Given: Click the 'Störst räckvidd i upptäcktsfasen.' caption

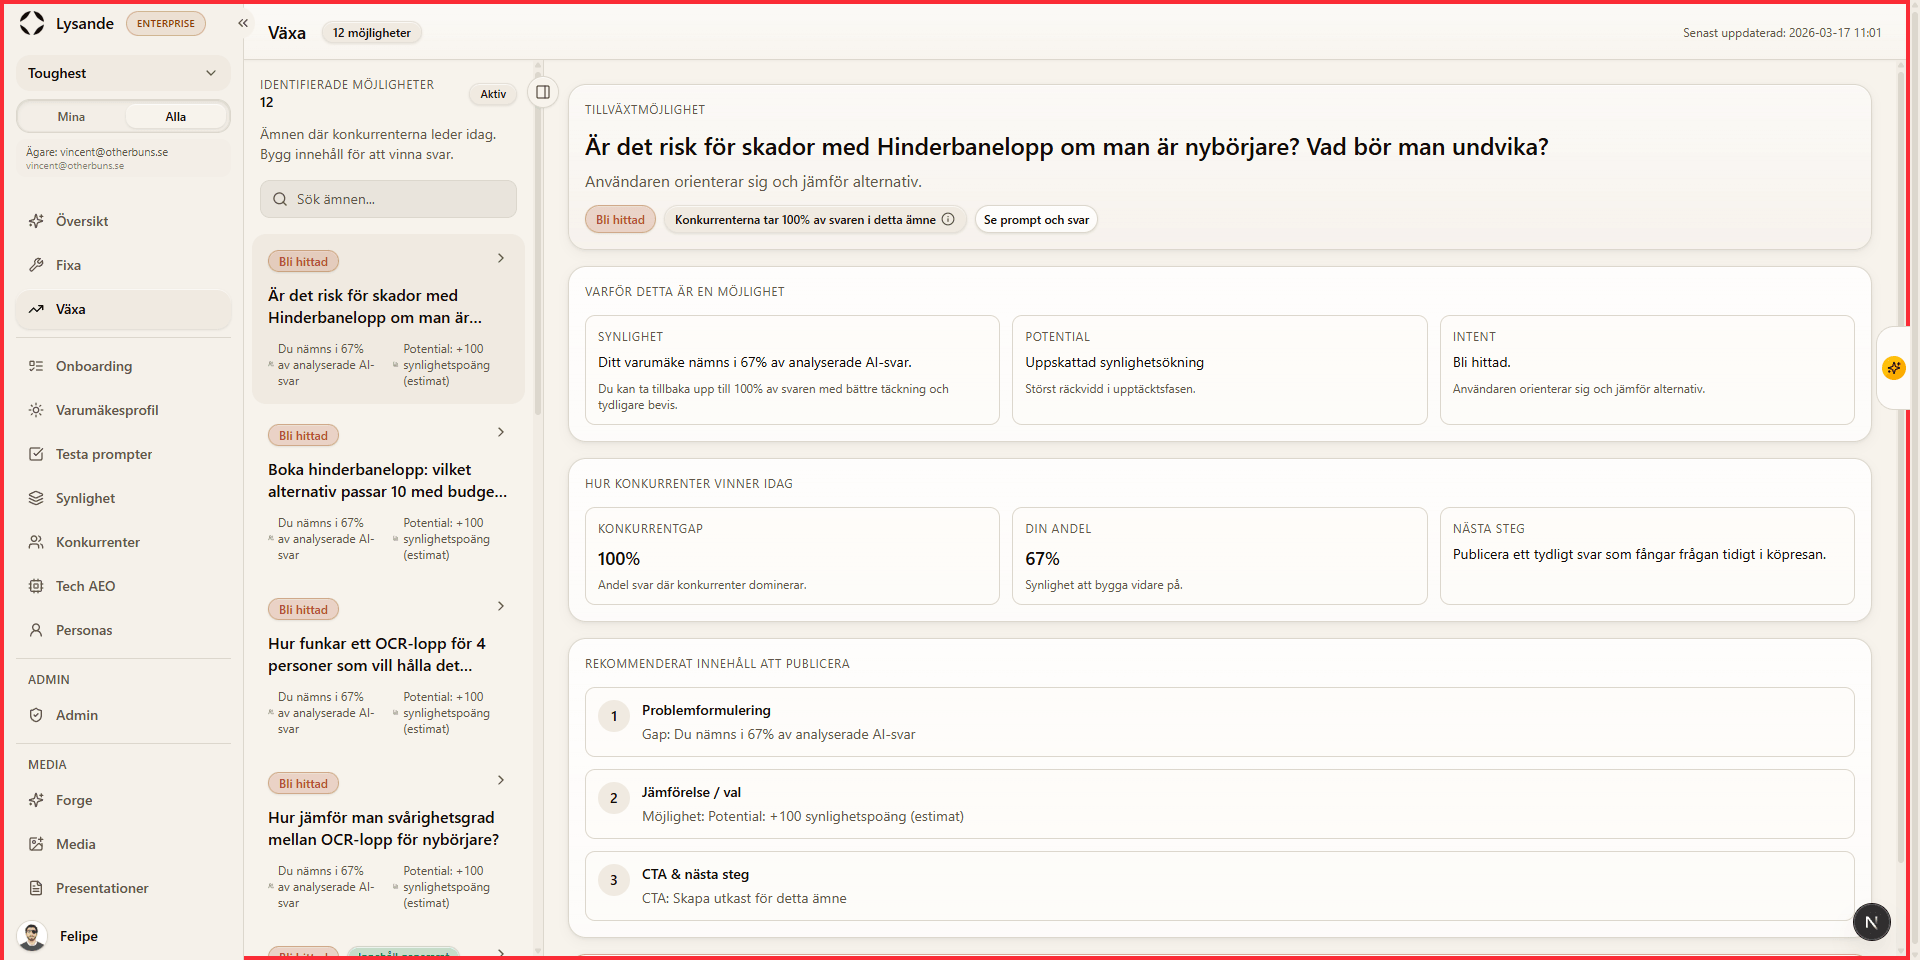Looking at the screenshot, I should click(x=1110, y=389).
